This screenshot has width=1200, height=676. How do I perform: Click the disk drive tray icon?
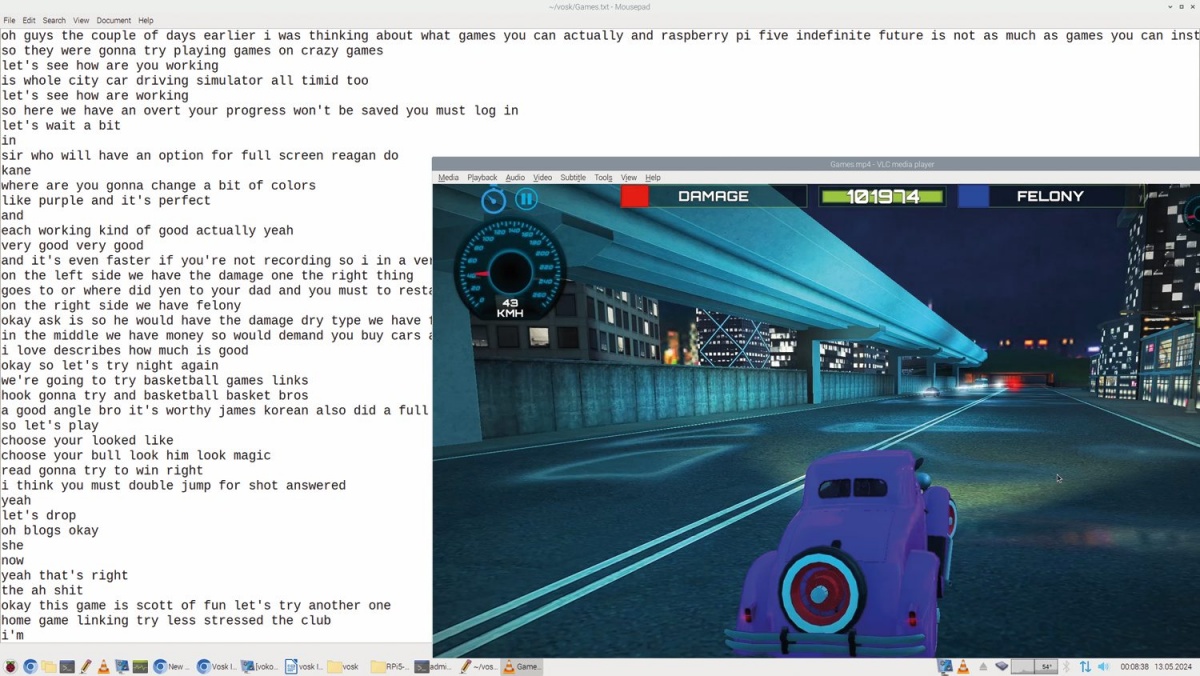point(1002,666)
